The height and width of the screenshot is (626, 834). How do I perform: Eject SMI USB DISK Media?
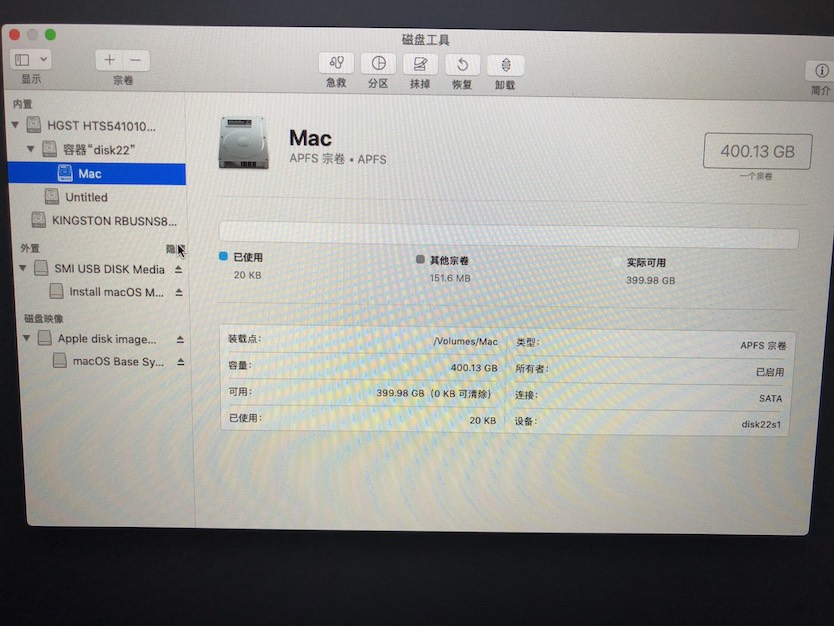pos(179,270)
